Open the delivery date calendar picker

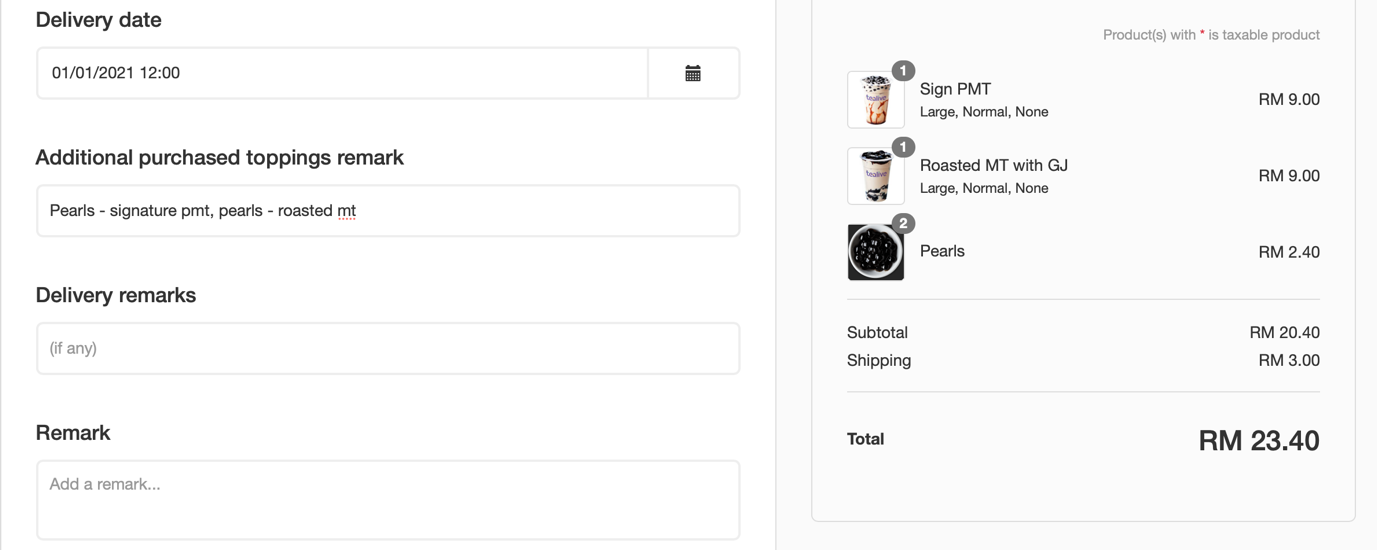click(693, 73)
